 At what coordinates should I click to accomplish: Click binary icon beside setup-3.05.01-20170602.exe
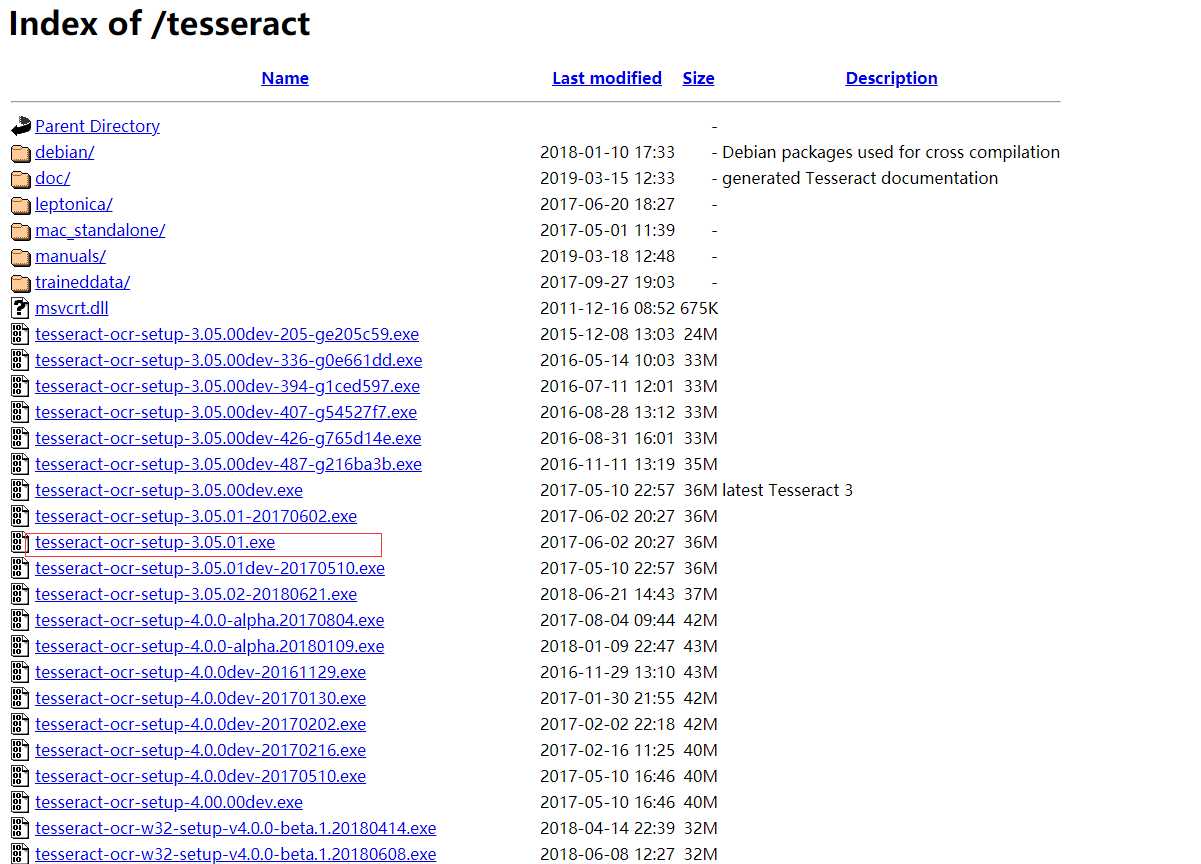[21, 516]
